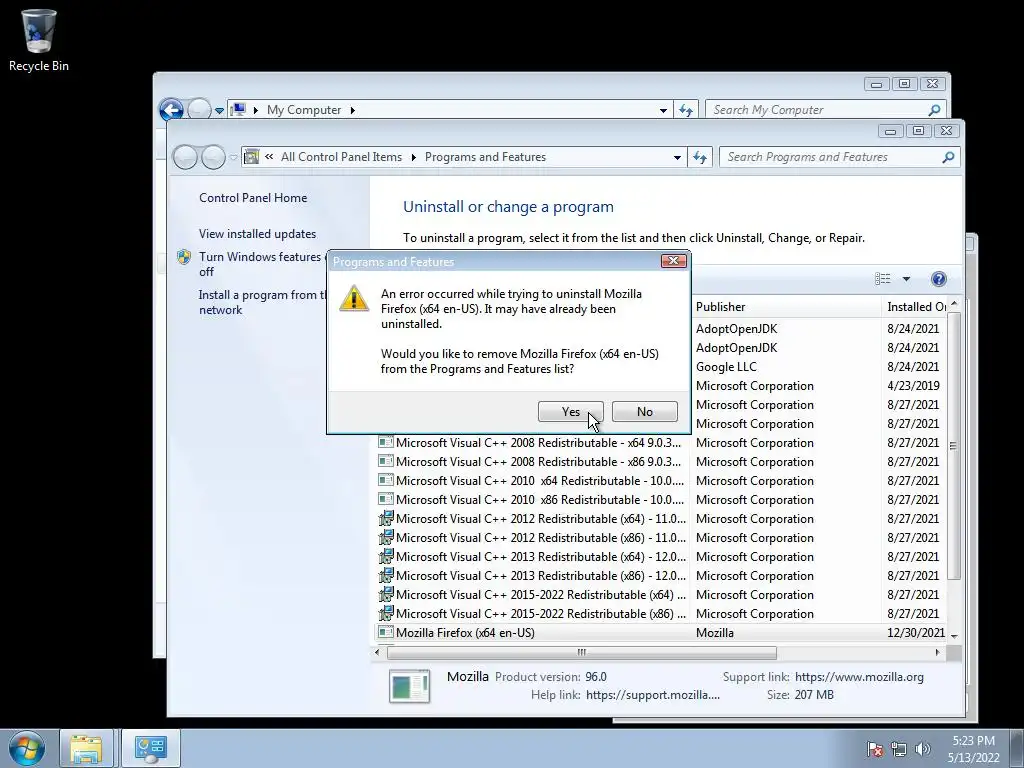Click the Control Panel icon in address bar
The height and width of the screenshot is (768, 1024).
coord(251,157)
